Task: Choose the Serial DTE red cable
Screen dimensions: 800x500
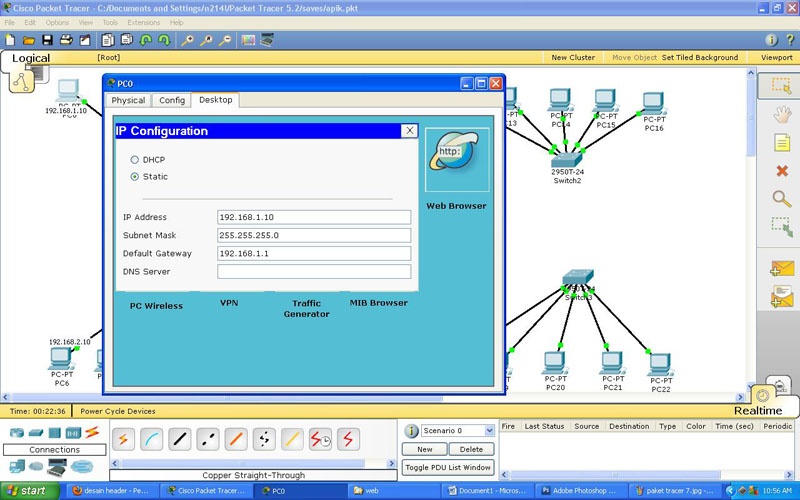Action: click(x=348, y=439)
